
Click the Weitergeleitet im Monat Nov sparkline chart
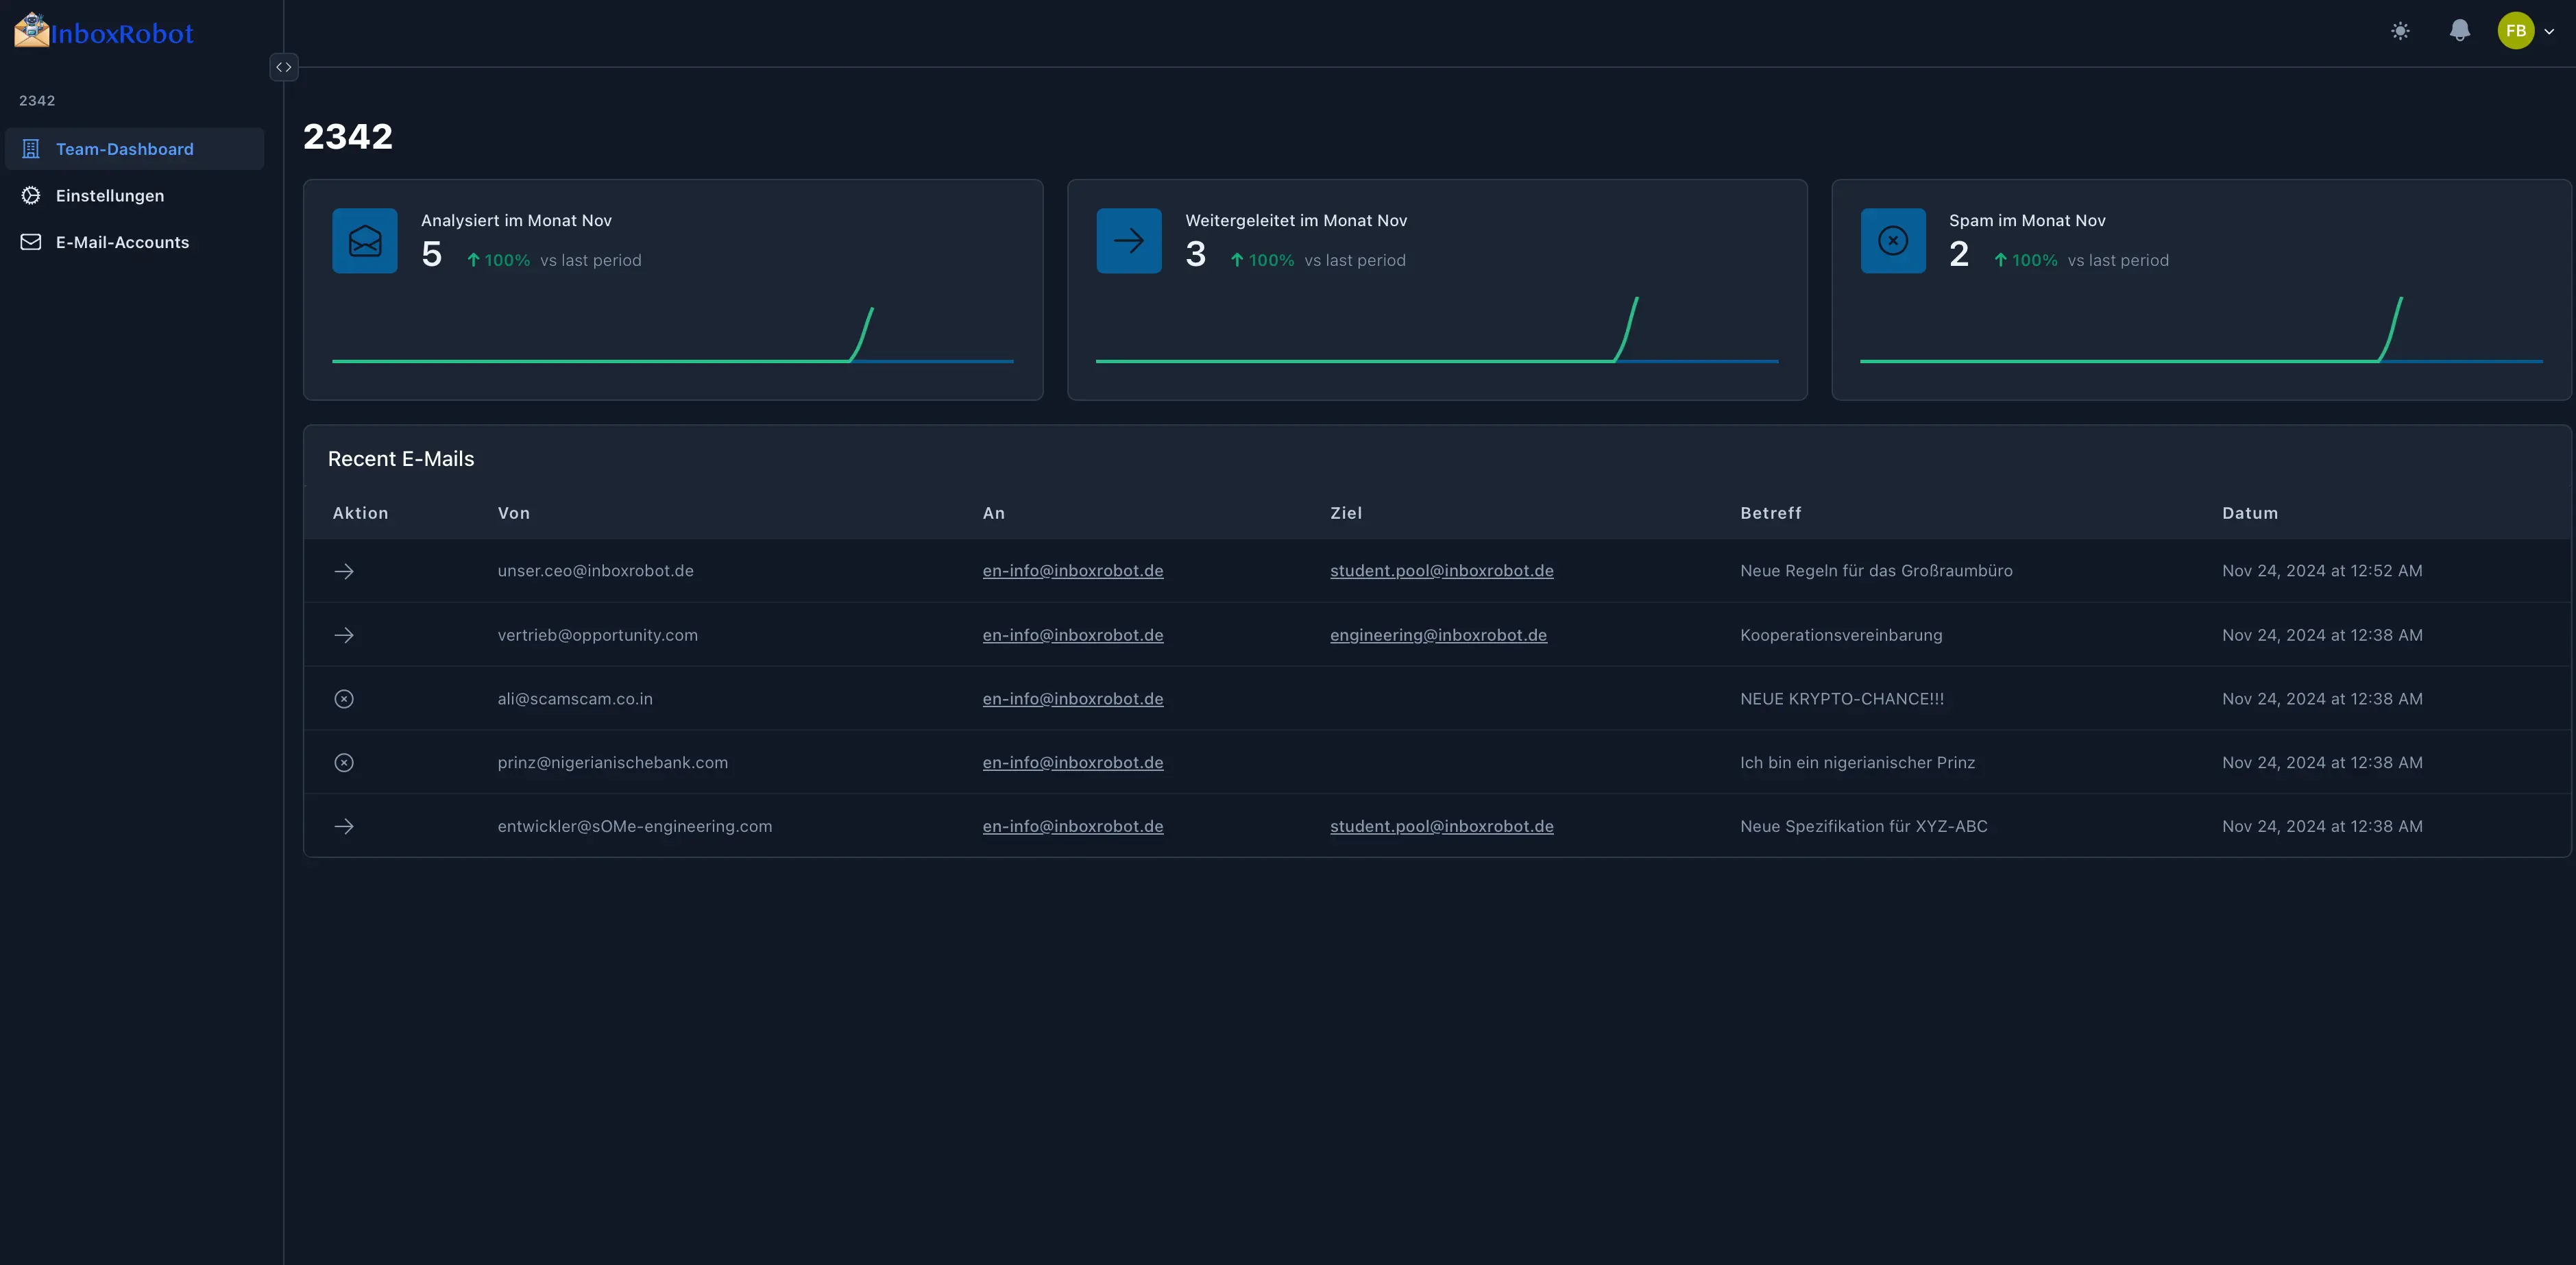coord(1437,331)
